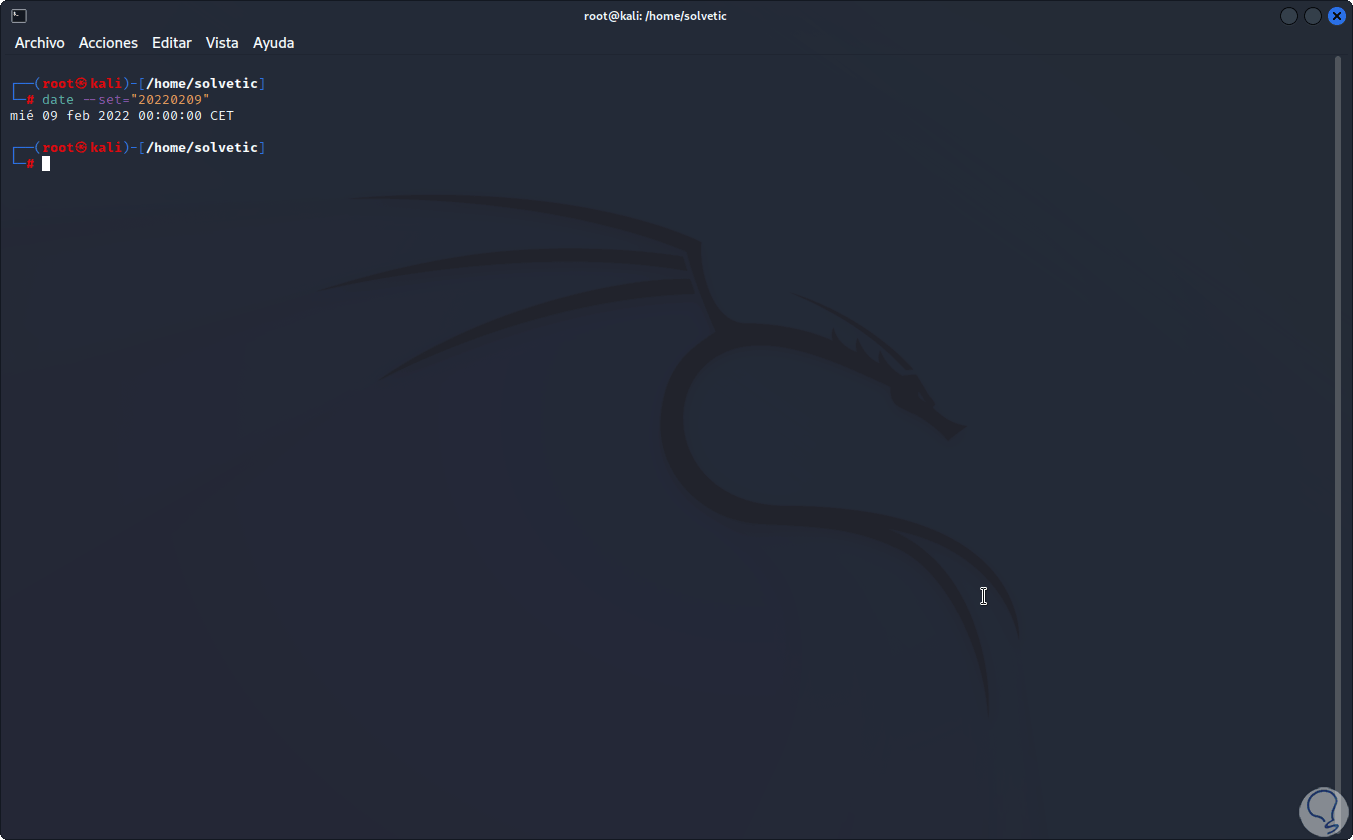This screenshot has height=840, width=1353.
Task: Minimize the terminal window
Action: coord(1289,16)
